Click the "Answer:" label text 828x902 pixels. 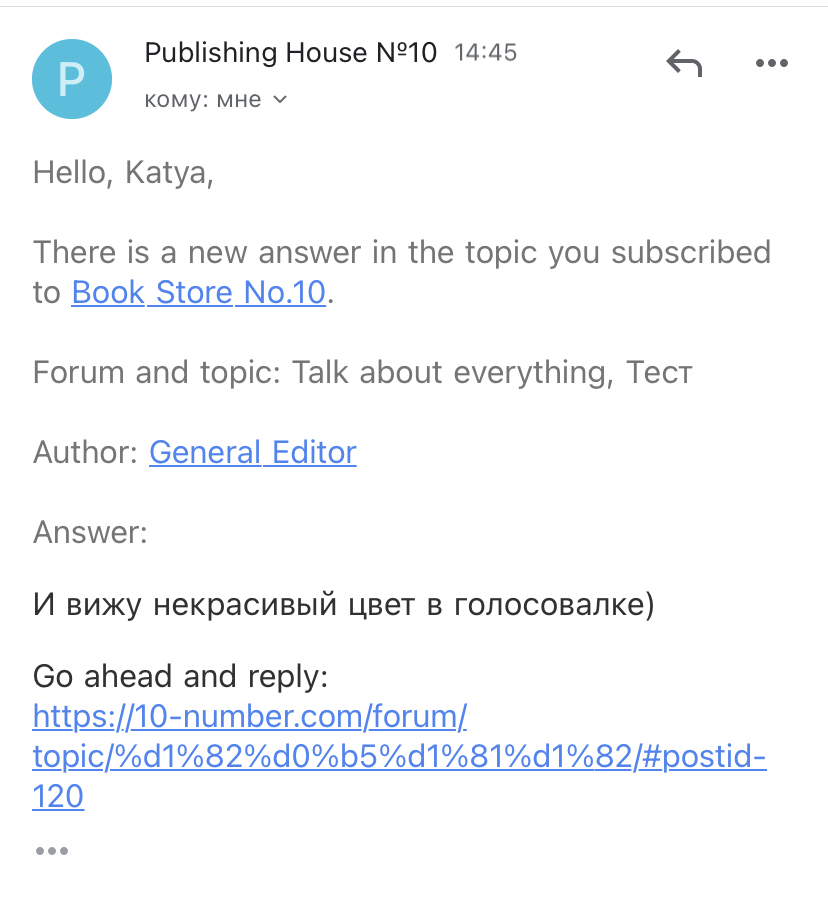pos(90,532)
